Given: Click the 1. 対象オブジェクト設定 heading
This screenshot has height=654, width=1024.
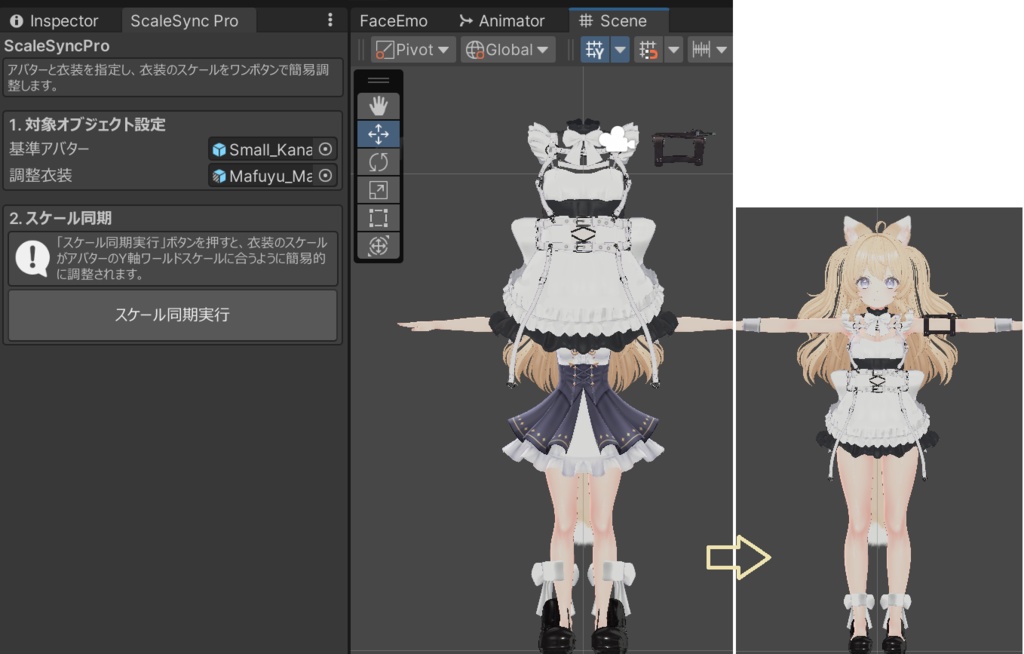Looking at the screenshot, I should pos(87,124).
